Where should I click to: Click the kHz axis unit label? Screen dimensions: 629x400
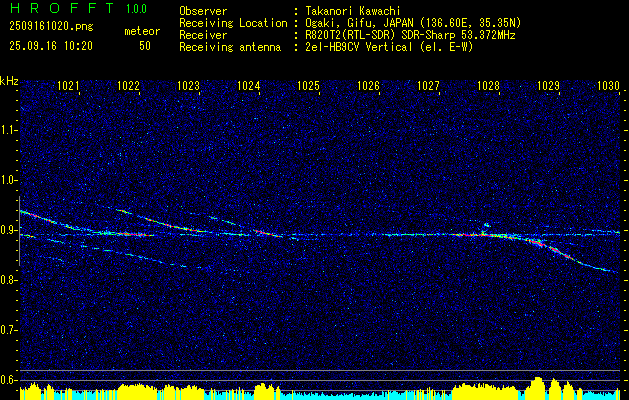(x=9, y=81)
